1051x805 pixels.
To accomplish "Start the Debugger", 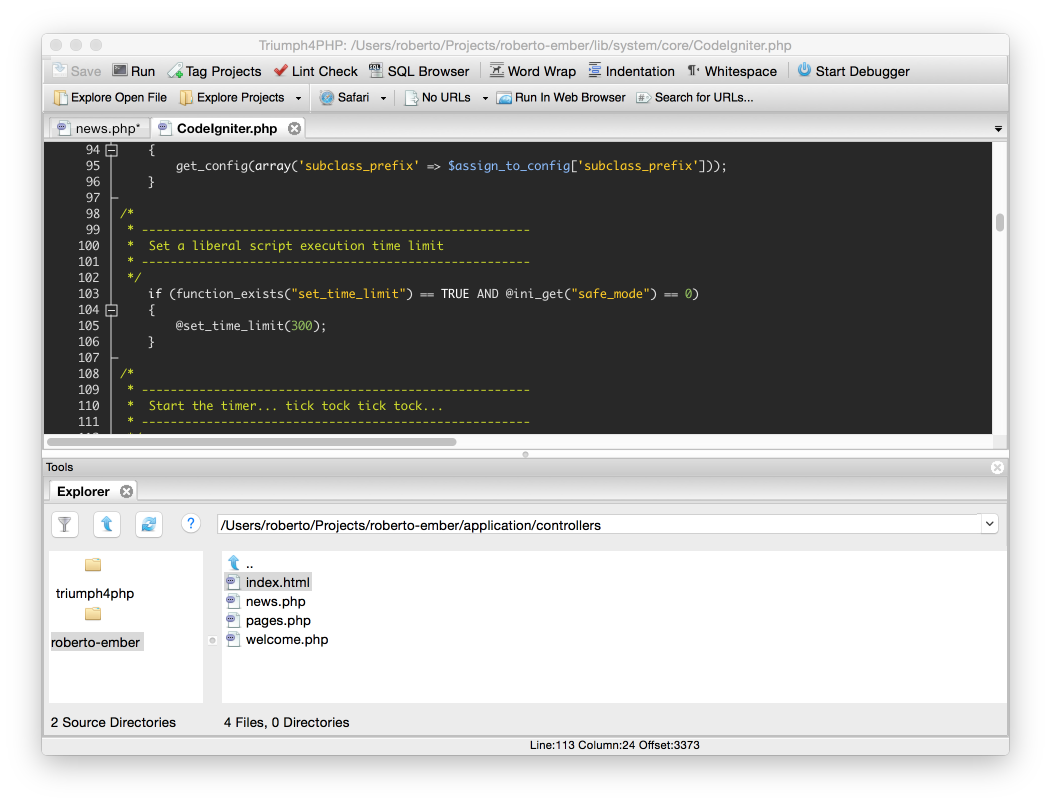I will 853,71.
